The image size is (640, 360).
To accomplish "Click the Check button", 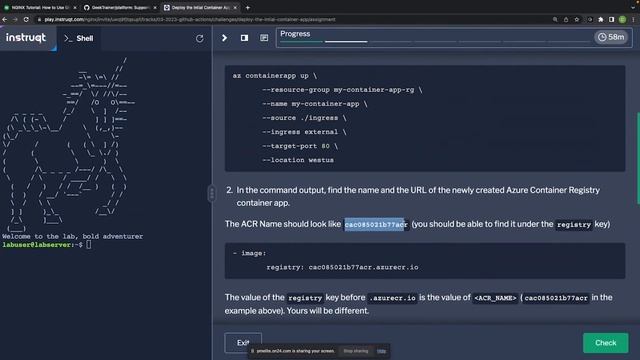I will pyautogui.click(x=605, y=343).
